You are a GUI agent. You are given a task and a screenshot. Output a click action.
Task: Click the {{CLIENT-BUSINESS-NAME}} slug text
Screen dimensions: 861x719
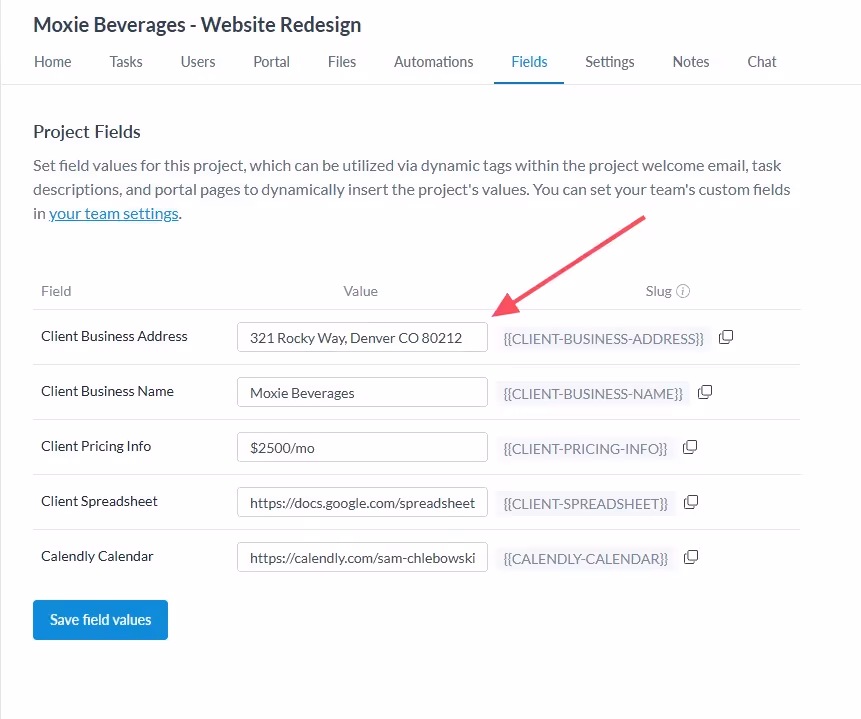click(x=593, y=394)
